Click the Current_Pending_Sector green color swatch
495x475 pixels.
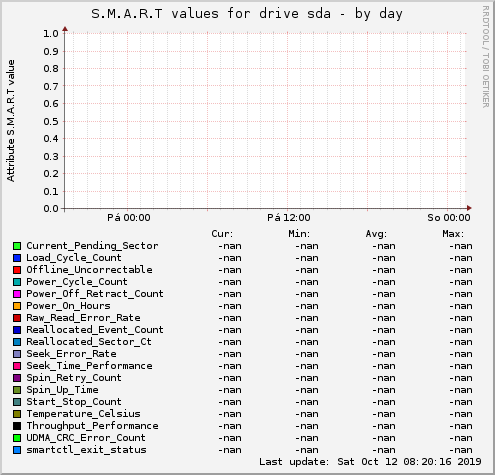[x=17, y=246]
